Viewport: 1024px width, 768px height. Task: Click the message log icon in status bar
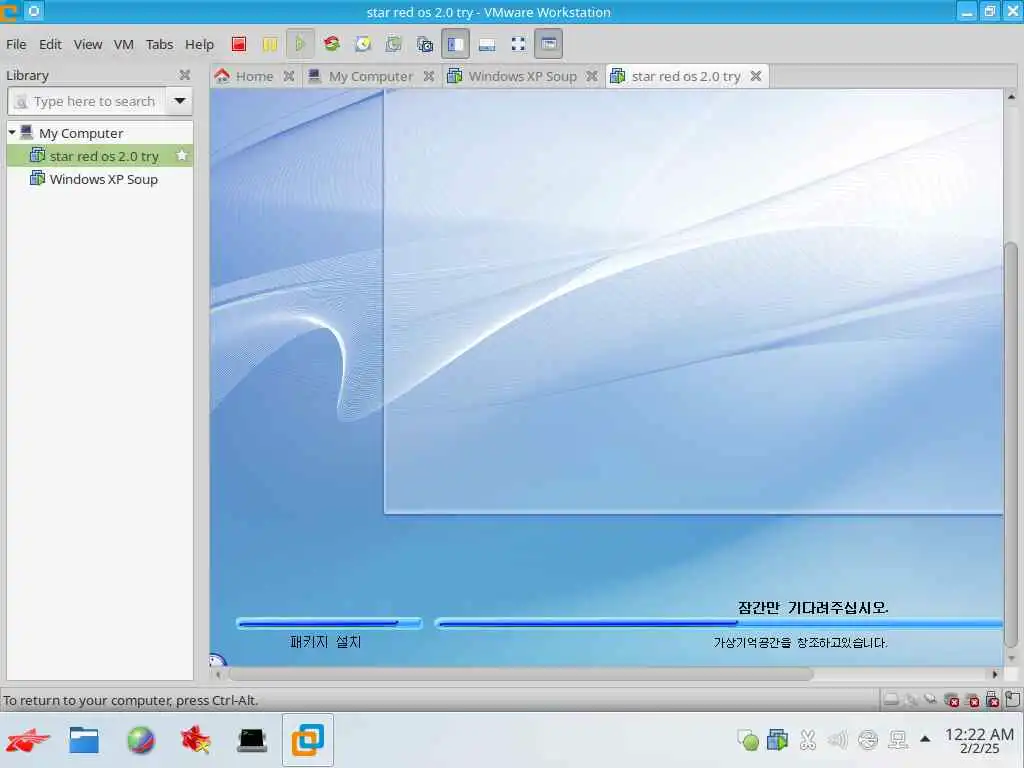click(x=1013, y=700)
